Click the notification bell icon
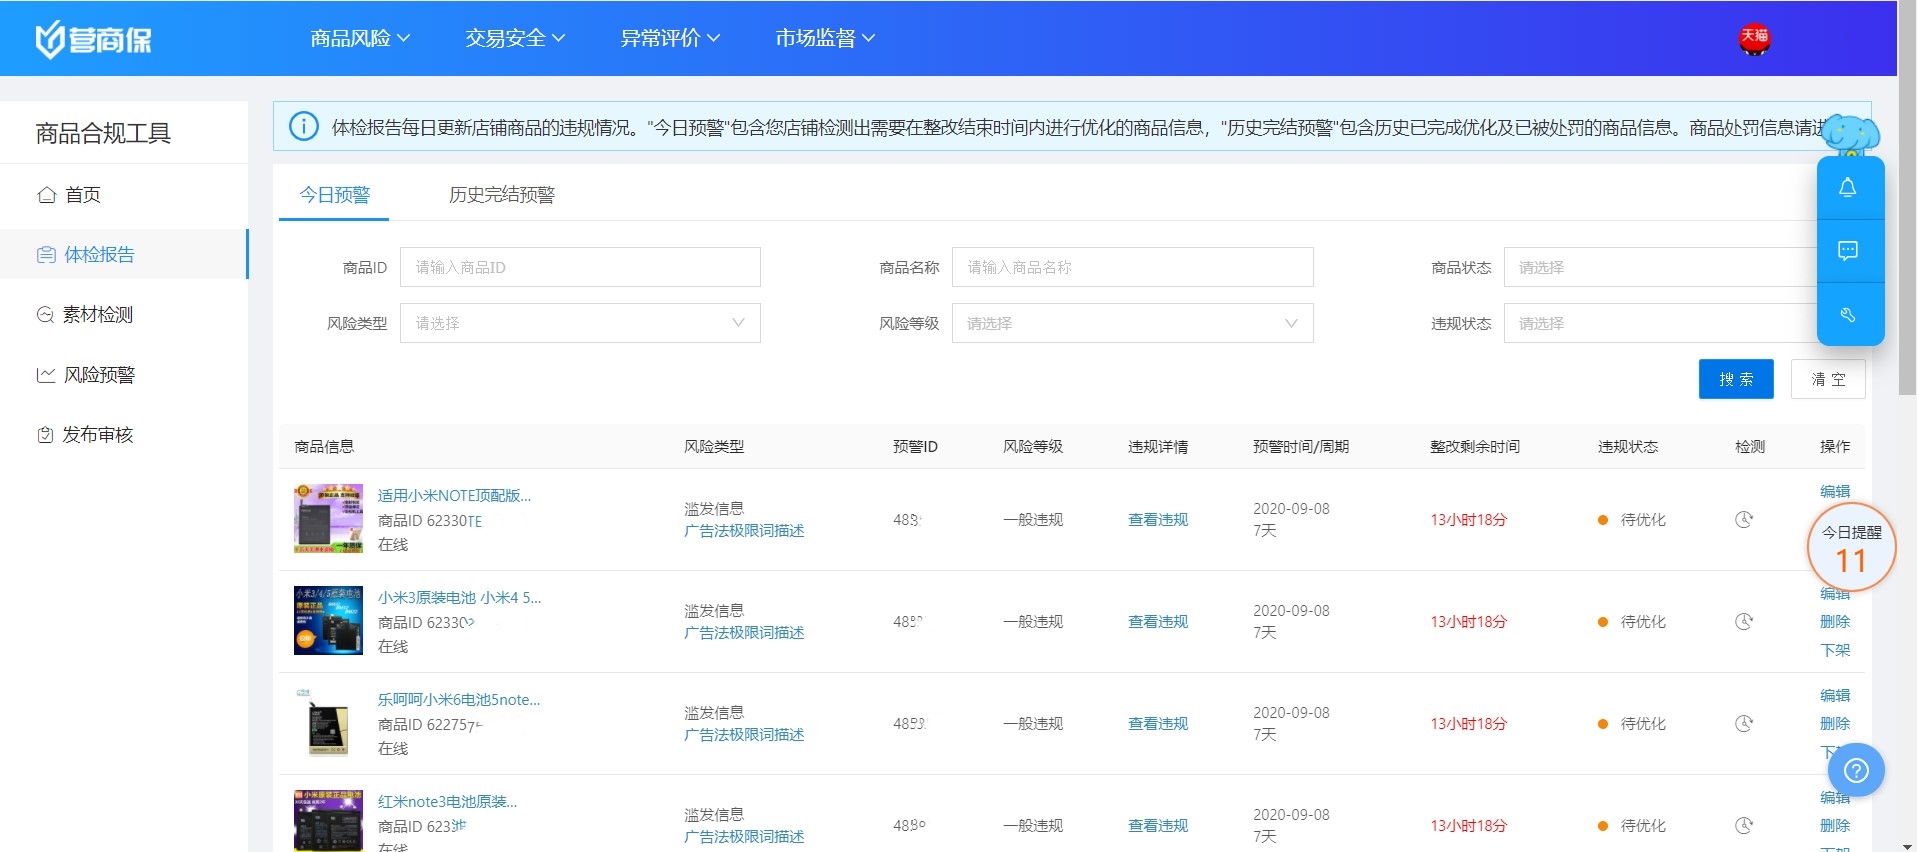The image size is (1917, 852). pos(1848,188)
